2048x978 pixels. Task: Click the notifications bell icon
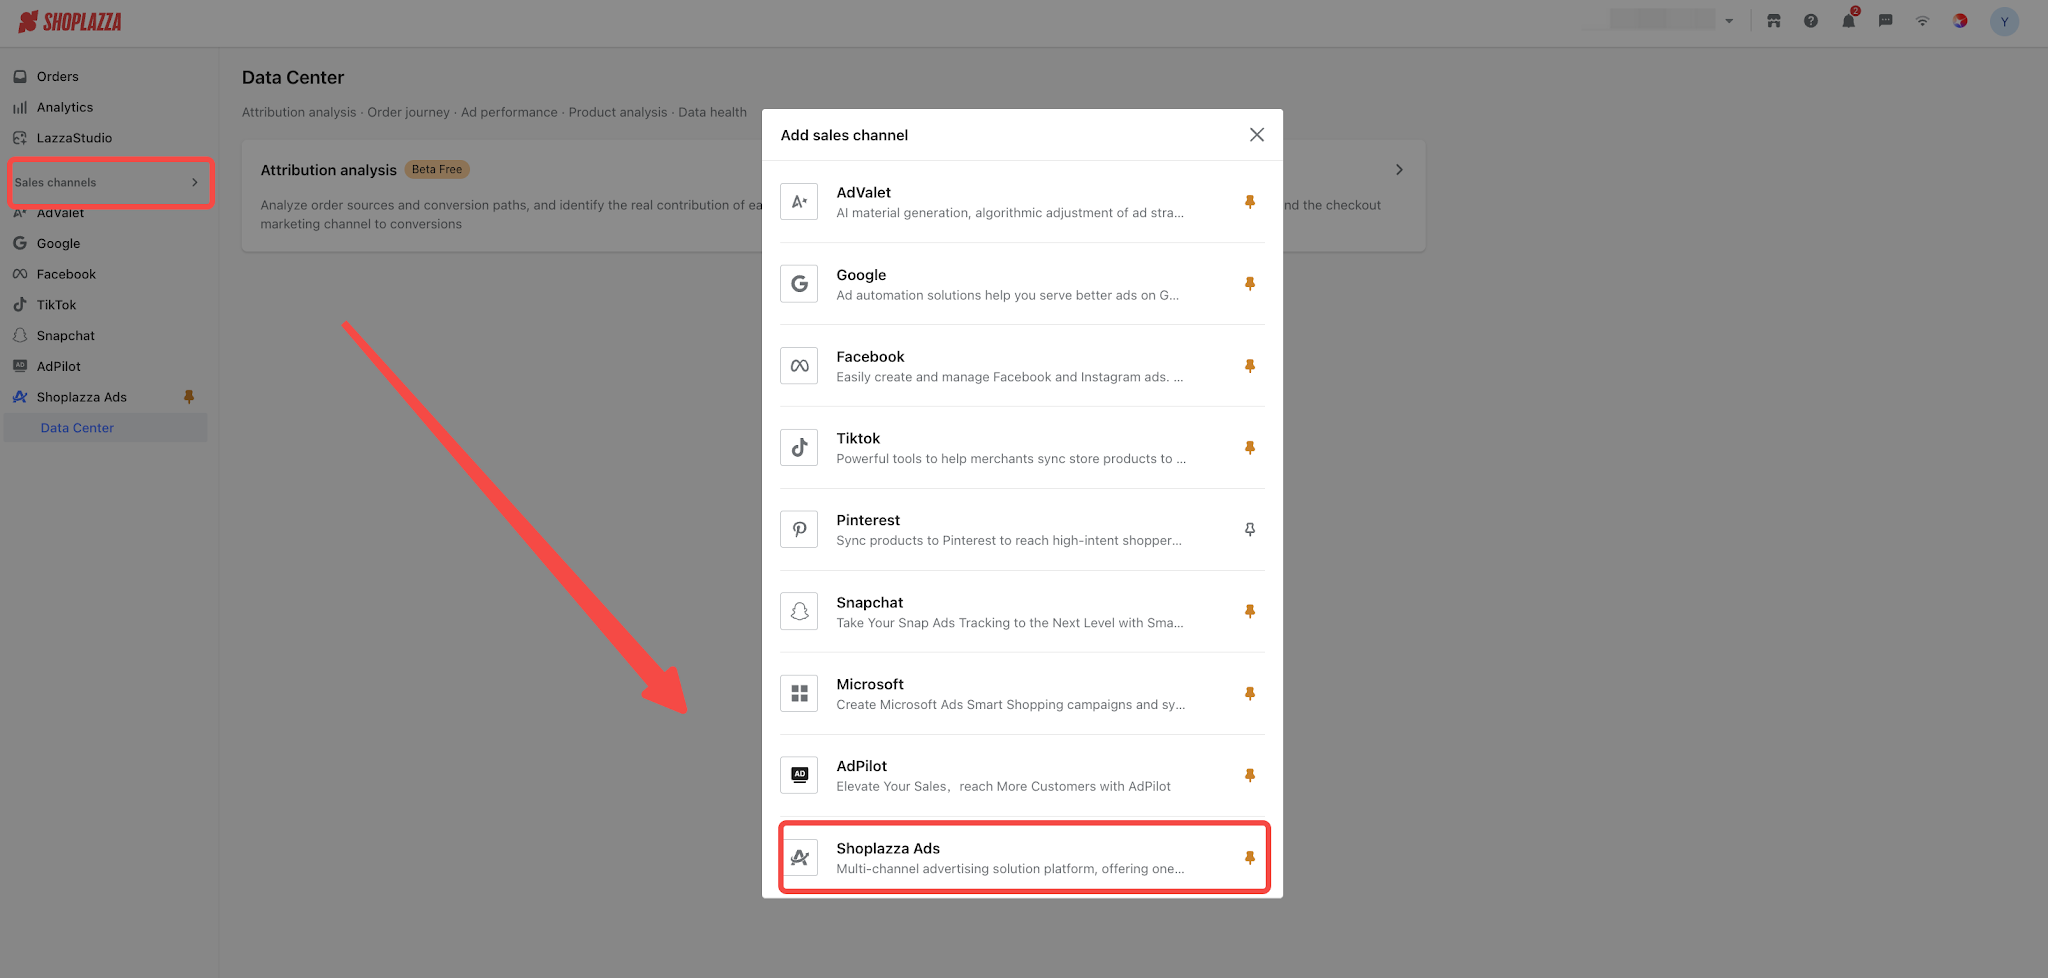tap(1848, 21)
